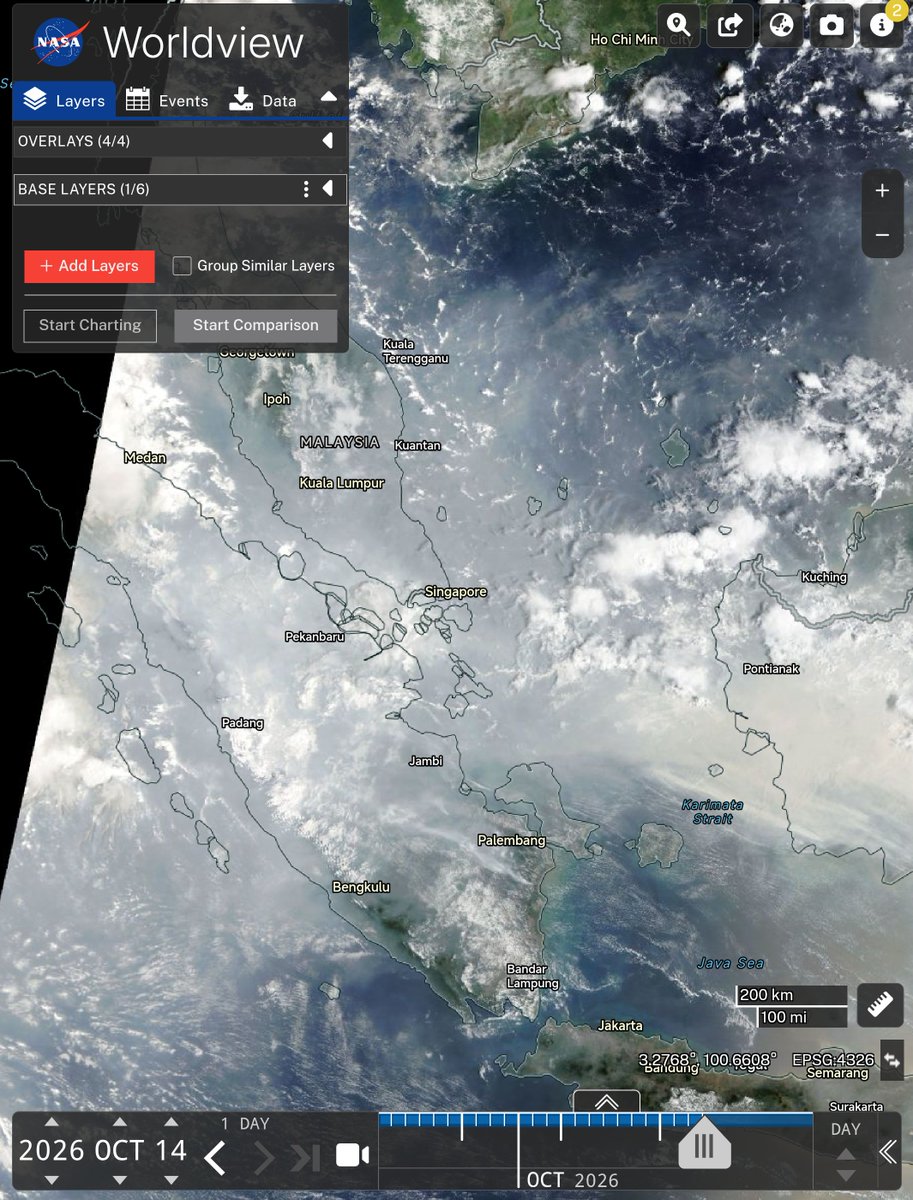The image size is (913, 1200).
Task: Click the Karimata Strait label
Action: (712, 811)
